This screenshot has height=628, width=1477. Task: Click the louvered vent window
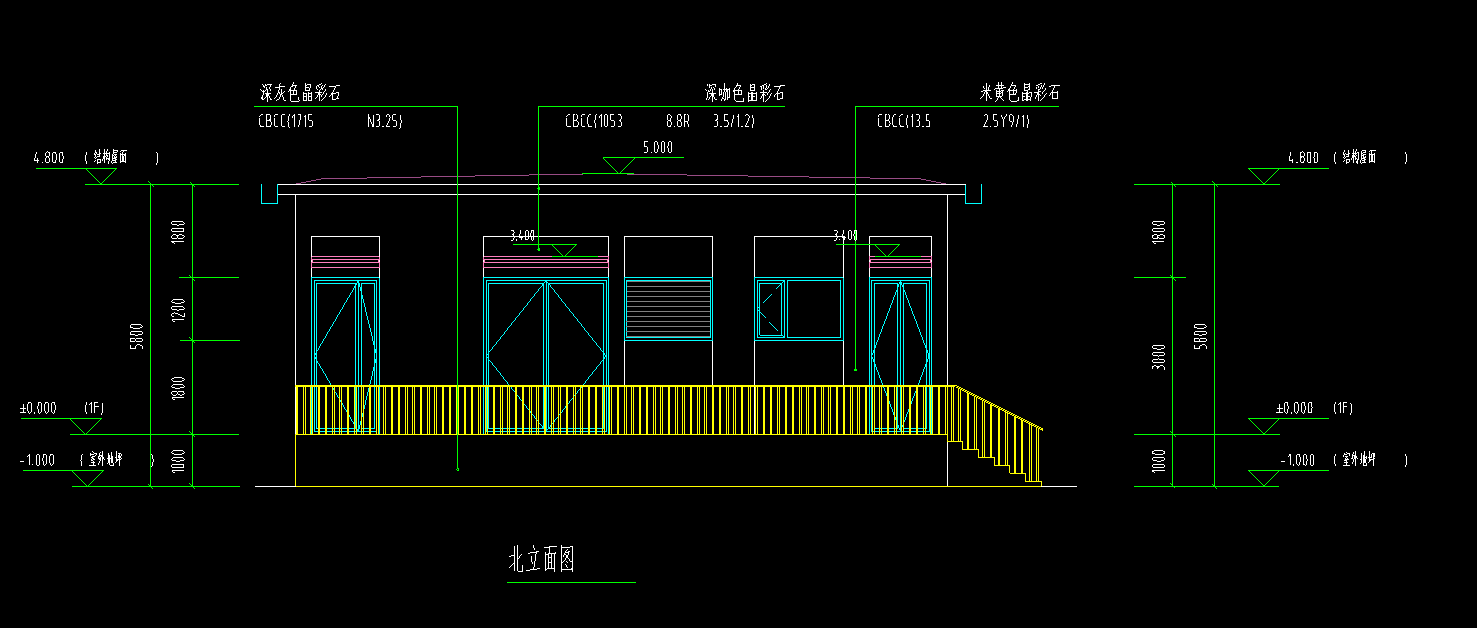click(x=668, y=309)
